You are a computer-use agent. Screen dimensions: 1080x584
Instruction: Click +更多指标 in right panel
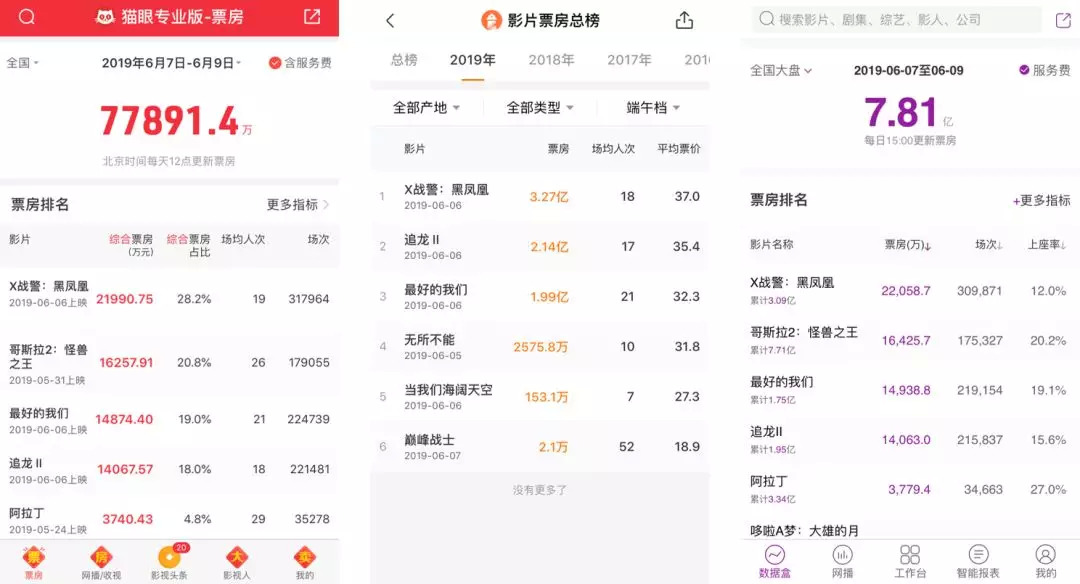(x=1041, y=200)
